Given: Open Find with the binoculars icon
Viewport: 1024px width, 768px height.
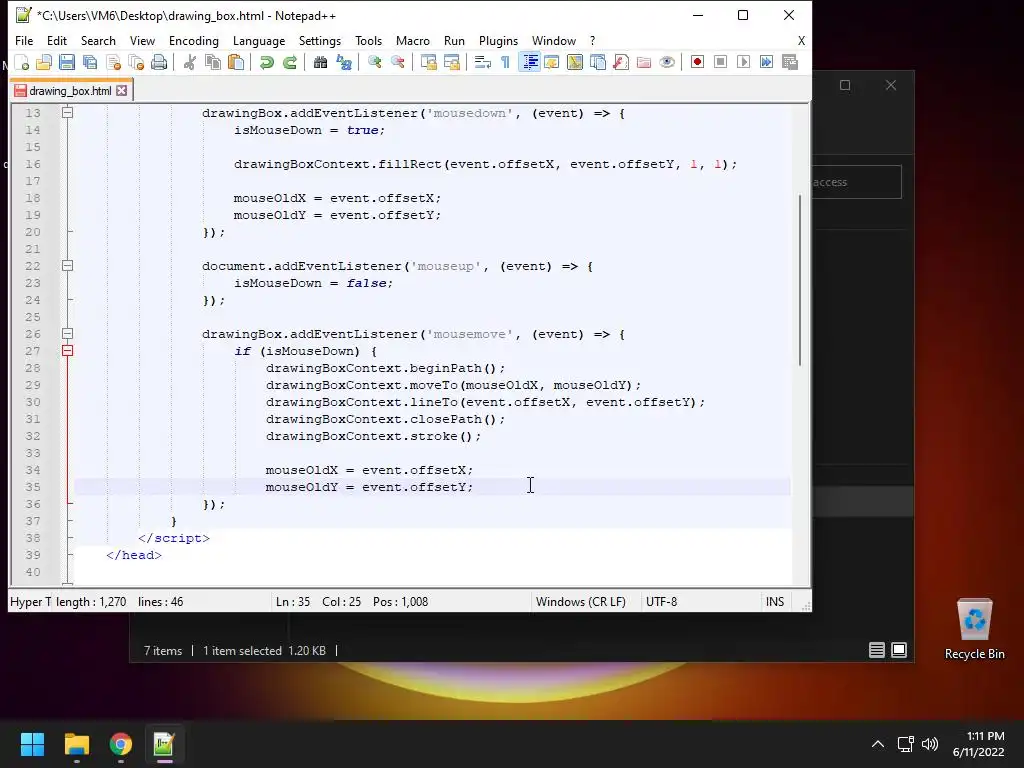Looking at the screenshot, I should coord(320,62).
